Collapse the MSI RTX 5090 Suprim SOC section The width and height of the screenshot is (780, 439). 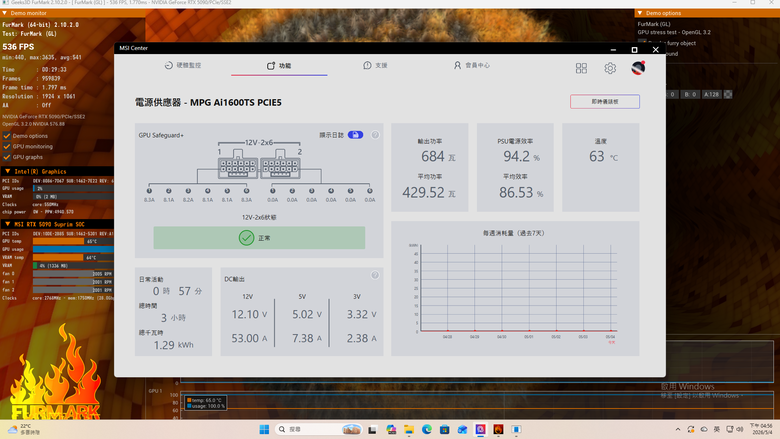coord(7,224)
